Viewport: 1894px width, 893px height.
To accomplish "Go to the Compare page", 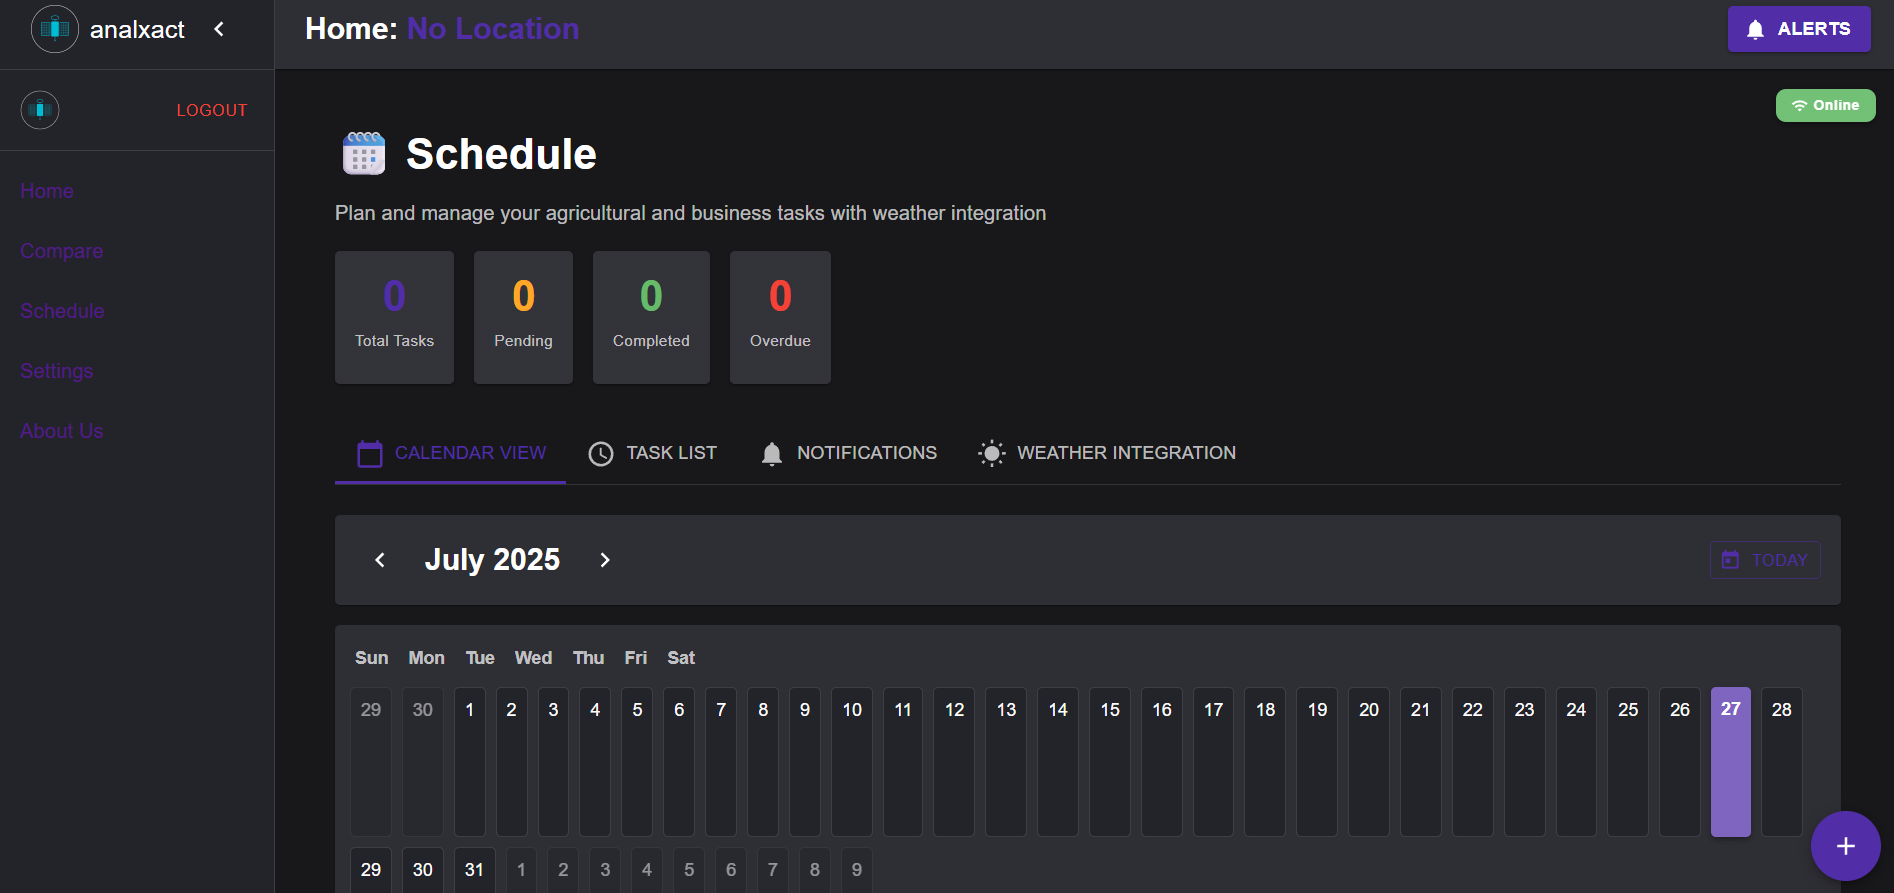I will pyautogui.click(x=62, y=251).
